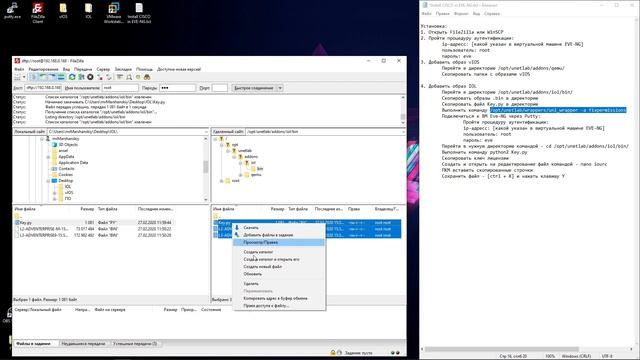Select the IOL folder in local tree
This screenshot has height=360, width=640.
(x=68, y=187)
